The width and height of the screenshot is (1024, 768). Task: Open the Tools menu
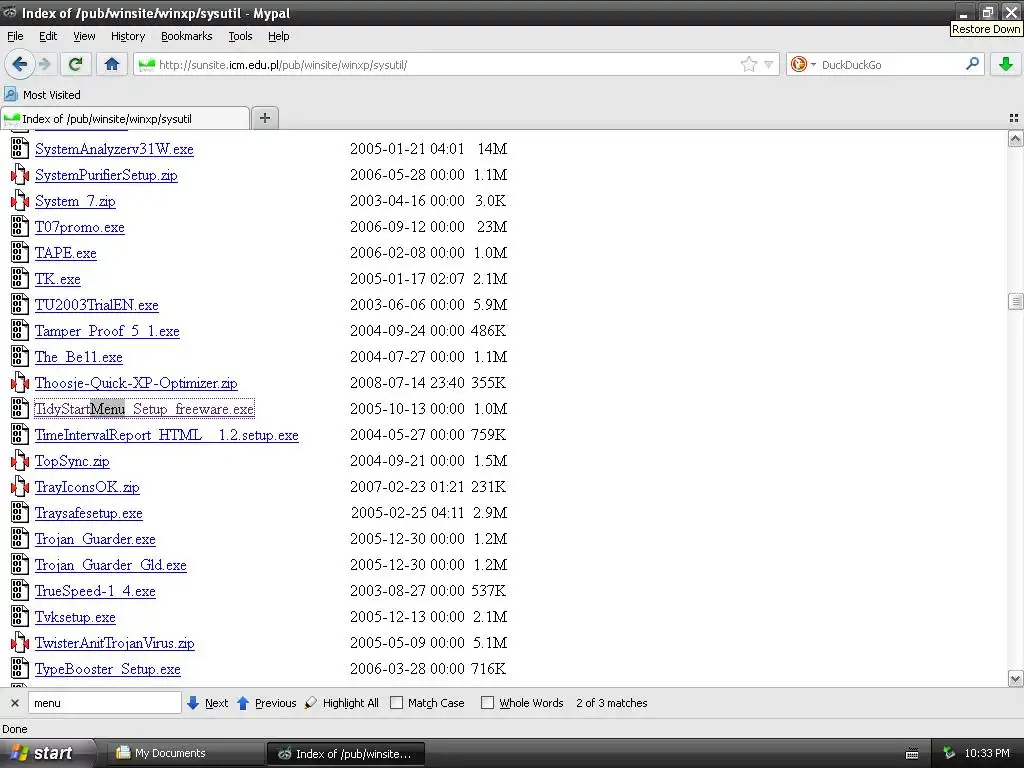coord(240,36)
